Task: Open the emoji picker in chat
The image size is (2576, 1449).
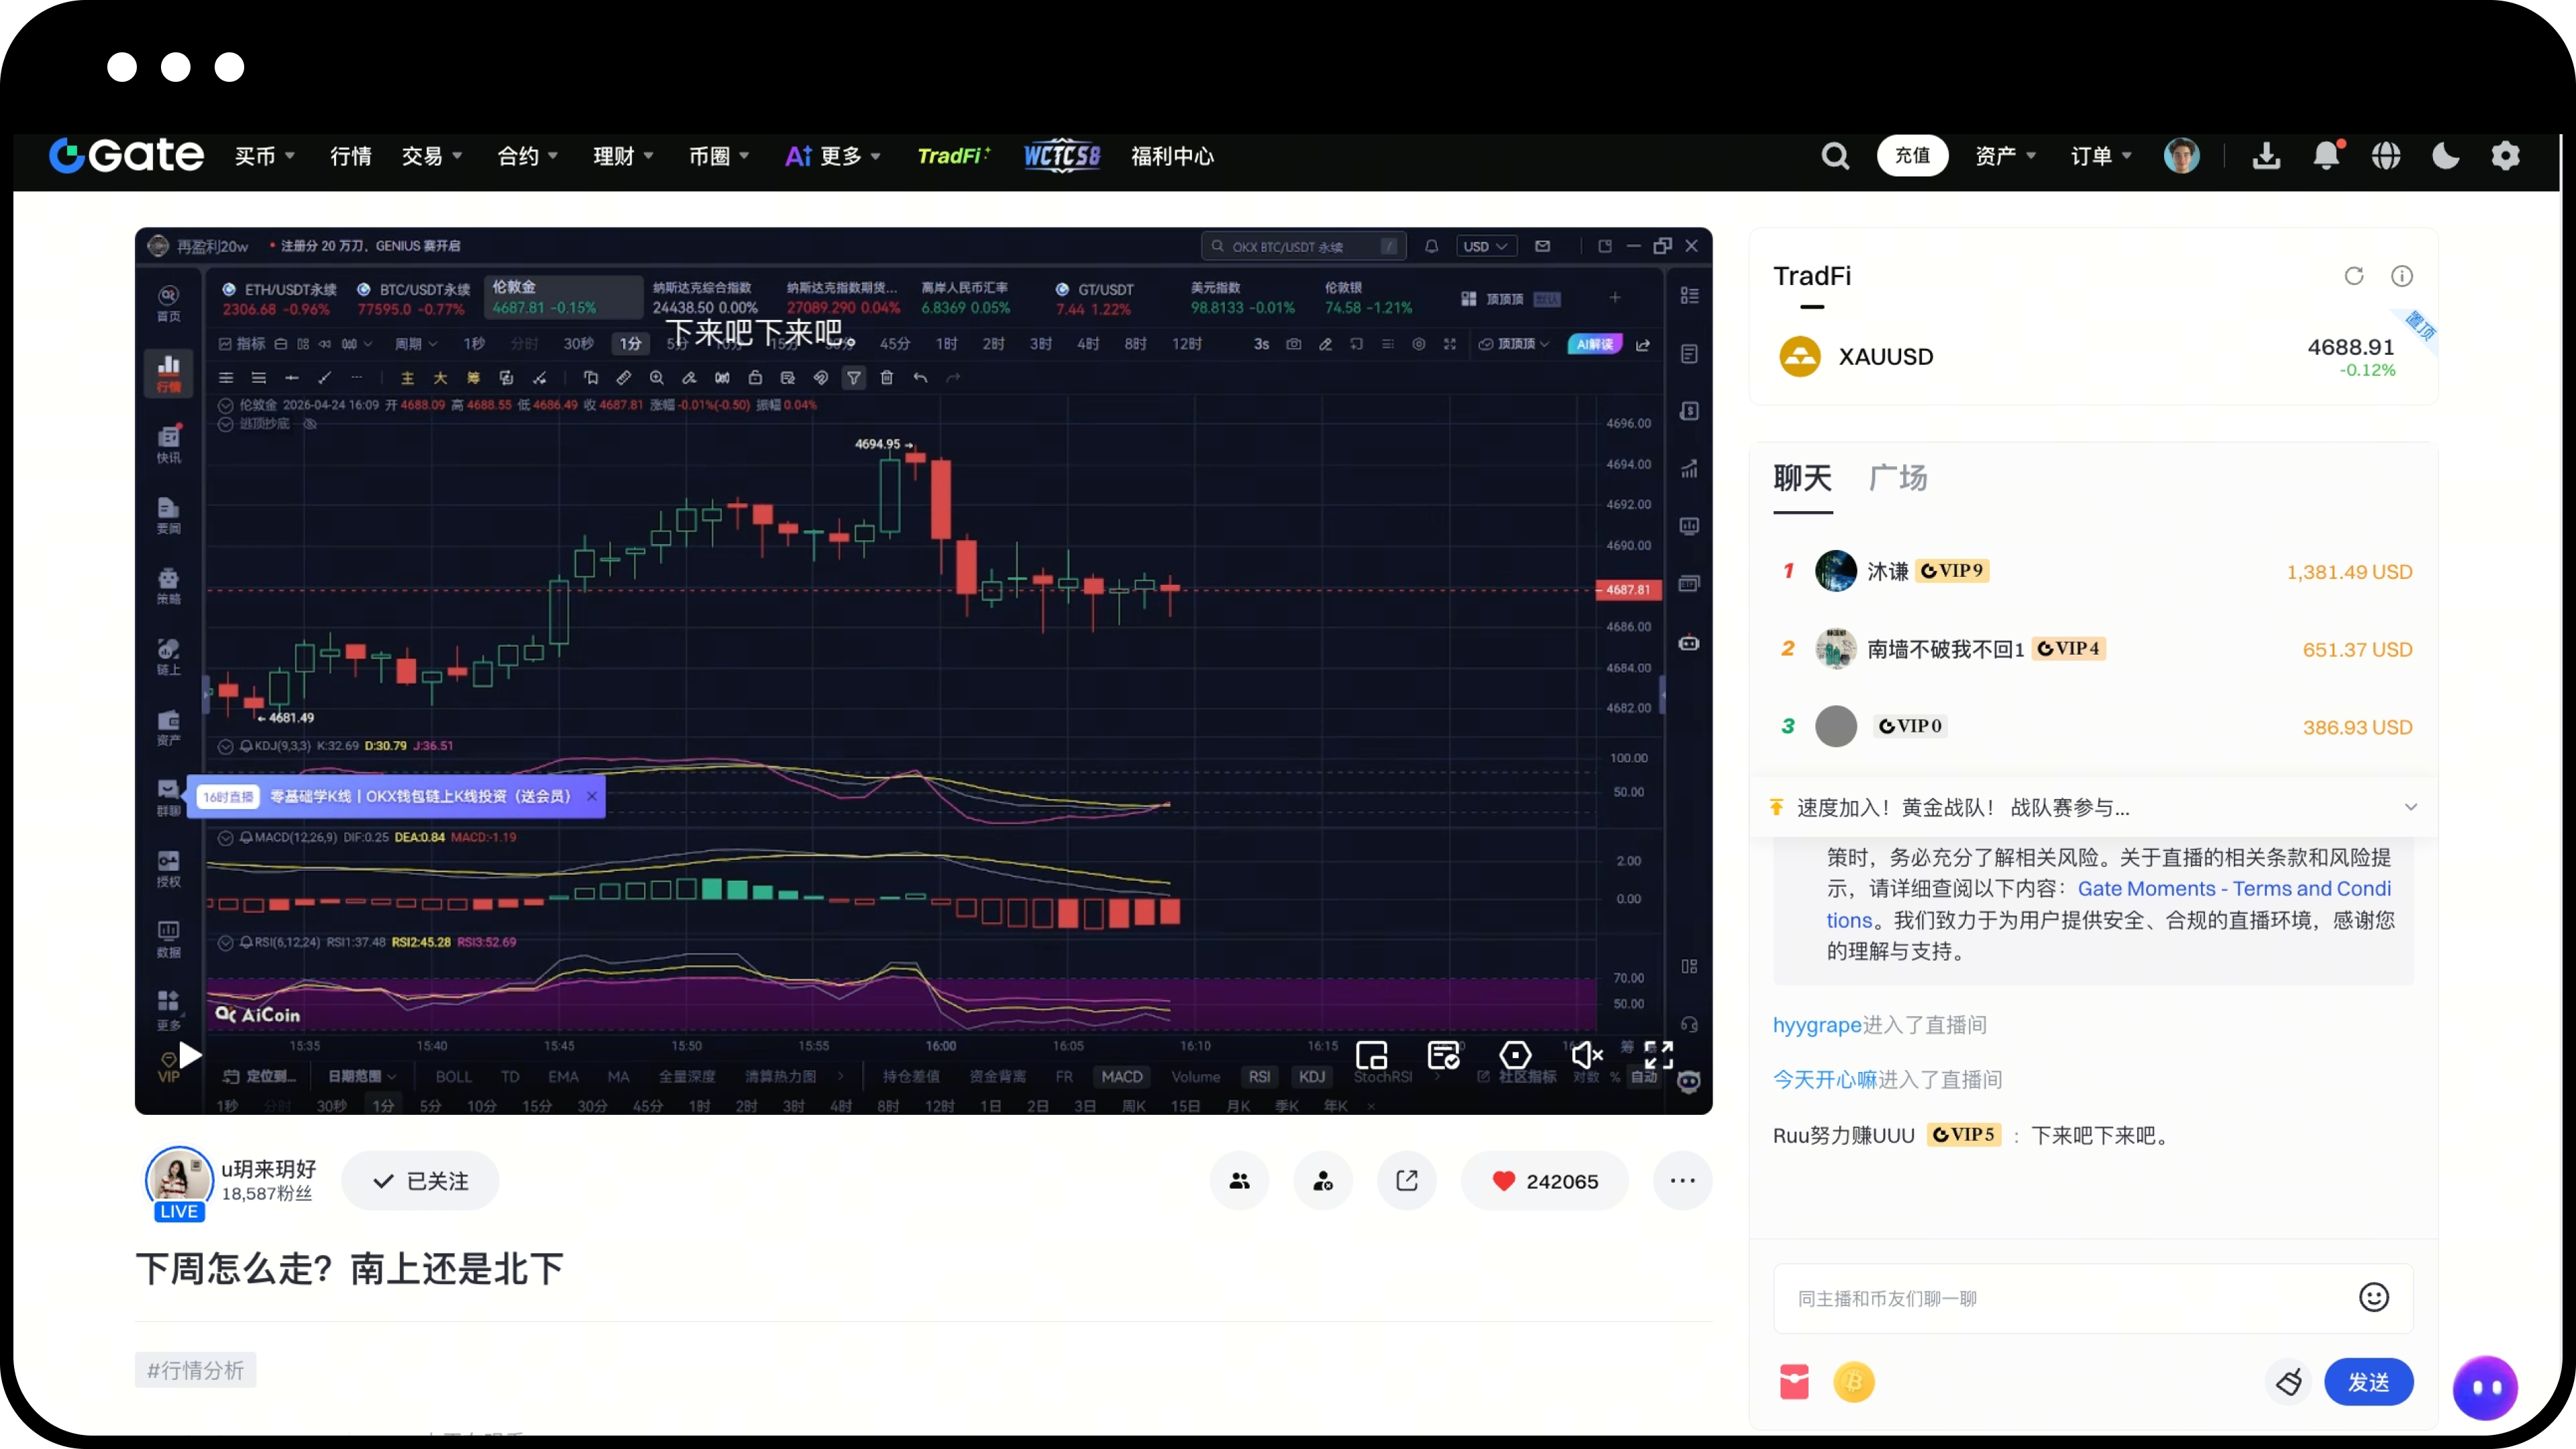Action: click(x=2373, y=1297)
